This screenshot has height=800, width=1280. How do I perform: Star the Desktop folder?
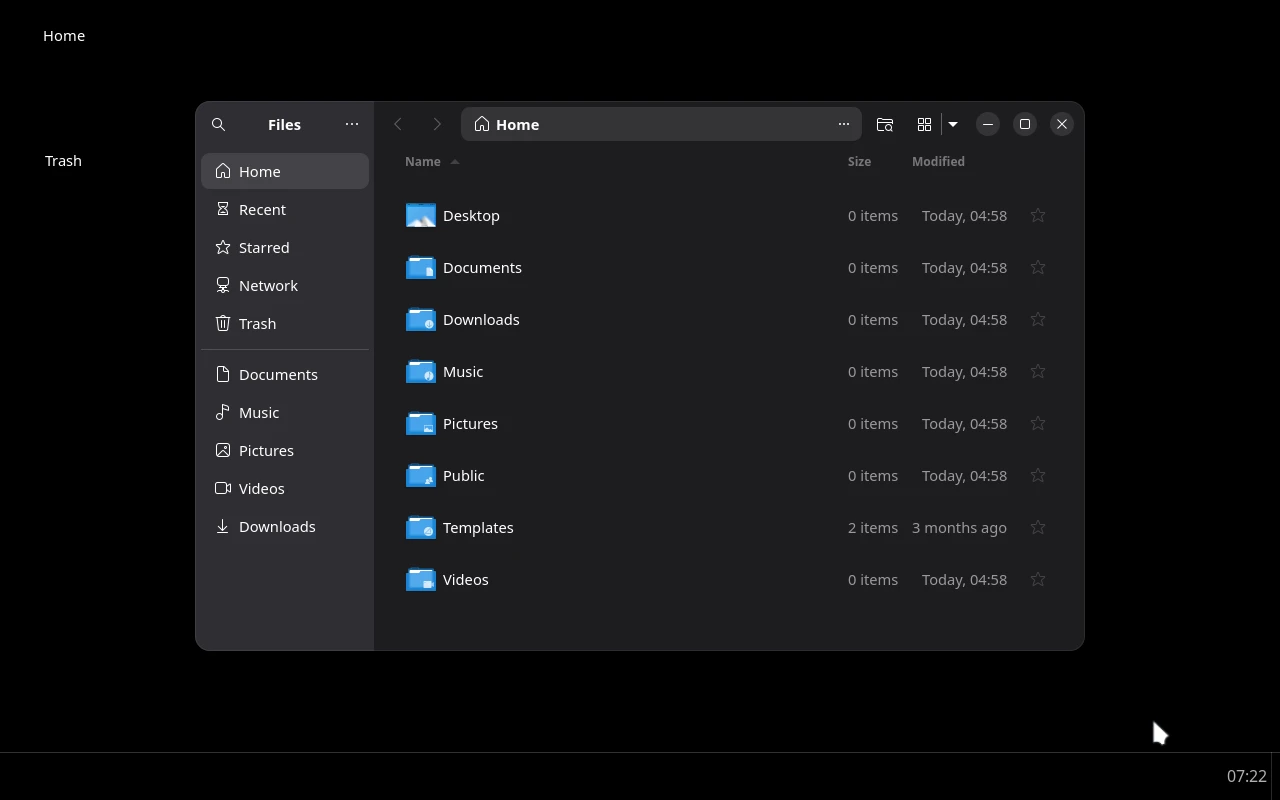click(x=1038, y=215)
